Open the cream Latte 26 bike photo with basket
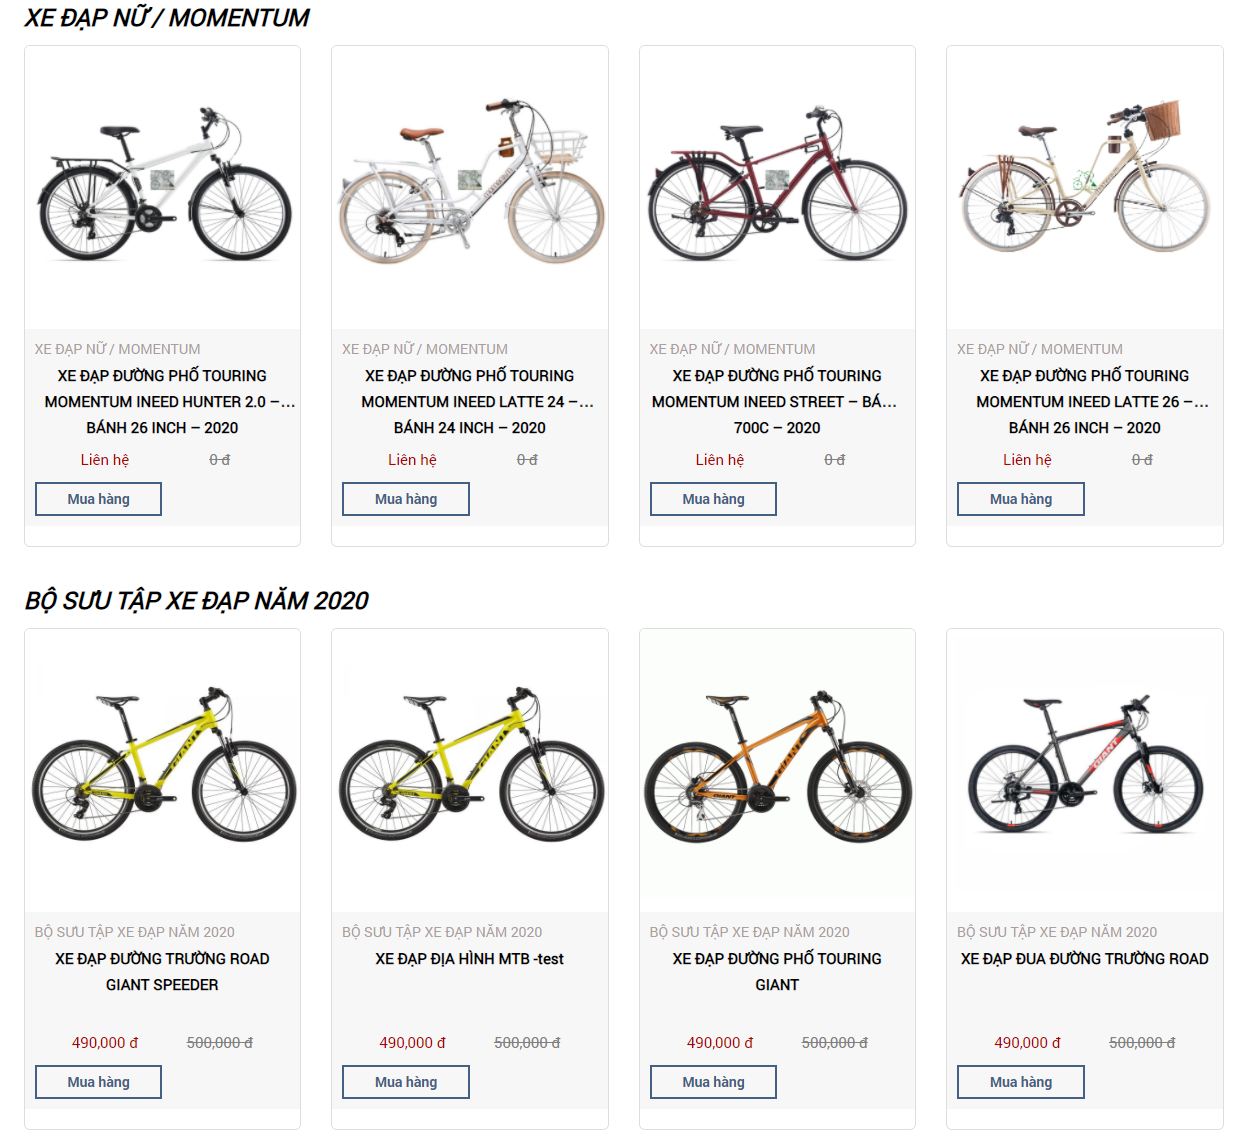The height and width of the screenshot is (1143, 1247). [1084, 187]
